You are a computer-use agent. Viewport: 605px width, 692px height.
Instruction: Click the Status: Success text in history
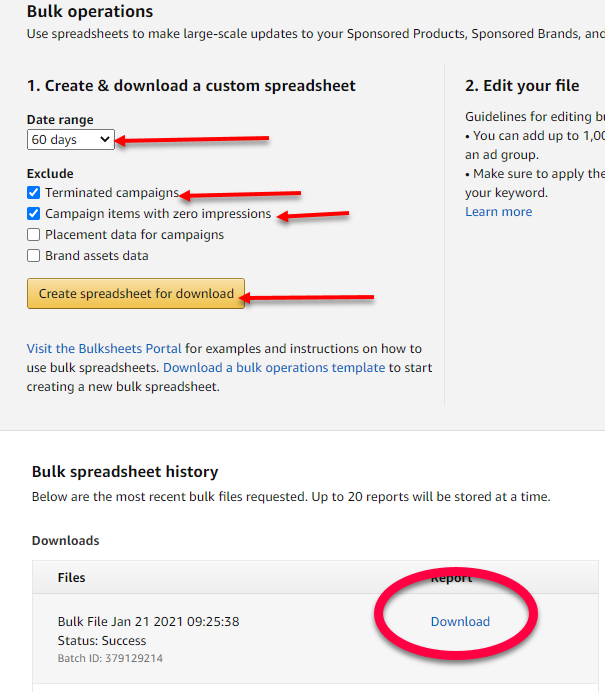pos(102,641)
